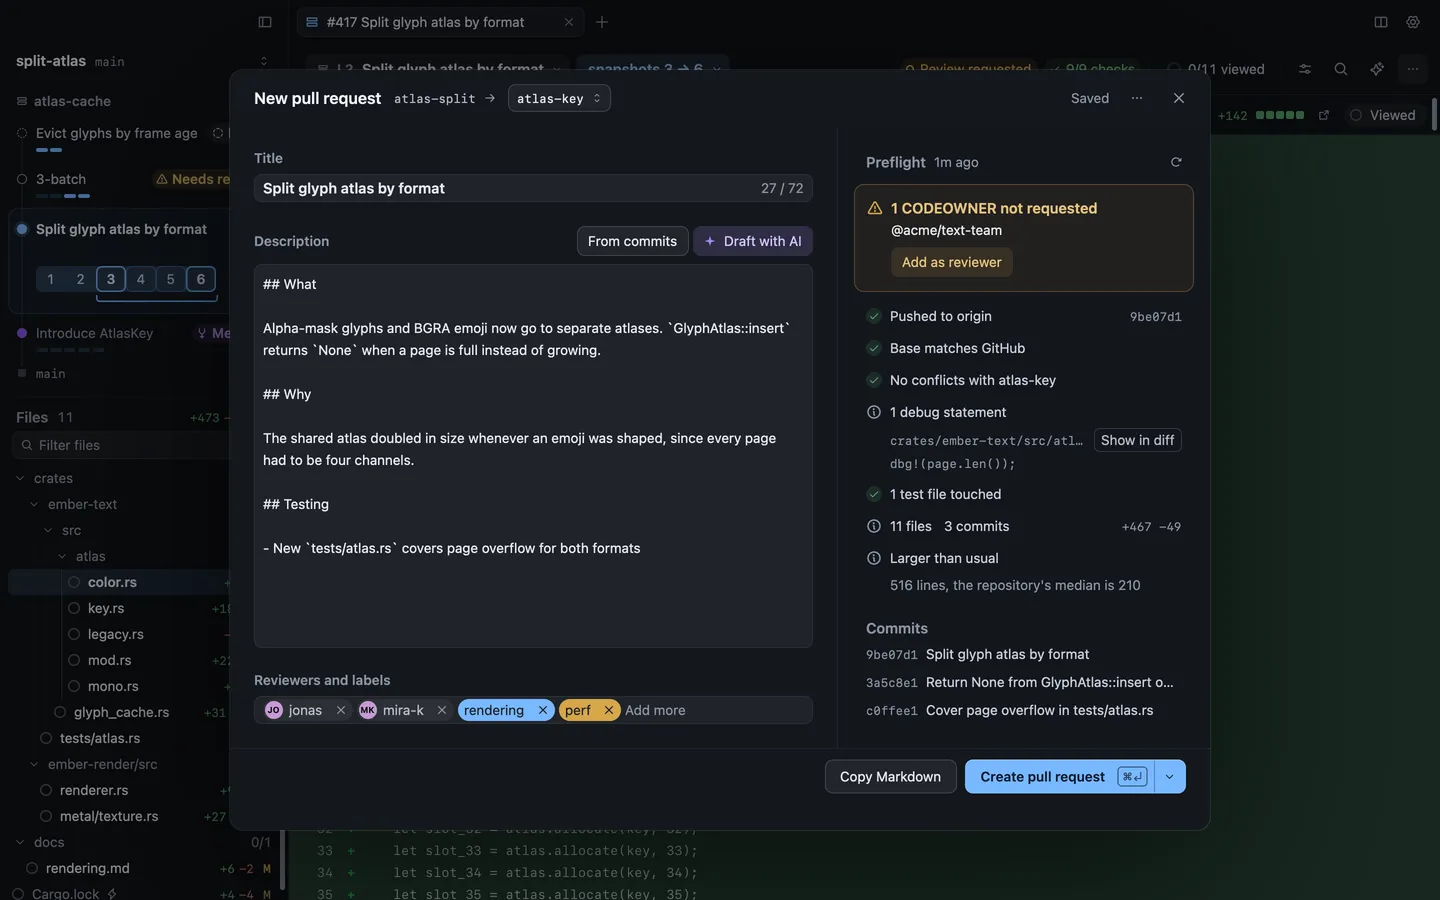The image size is (1440, 900).
Task: Click Add as reviewer for @acme/text-team
Action: [x=952, y=262]
